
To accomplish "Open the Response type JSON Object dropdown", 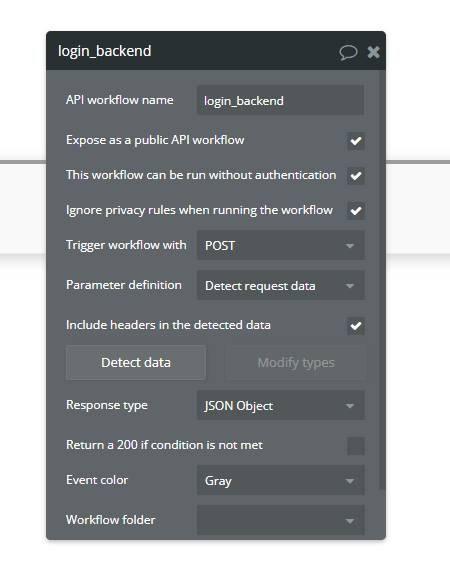I will [x=281, y=405].
